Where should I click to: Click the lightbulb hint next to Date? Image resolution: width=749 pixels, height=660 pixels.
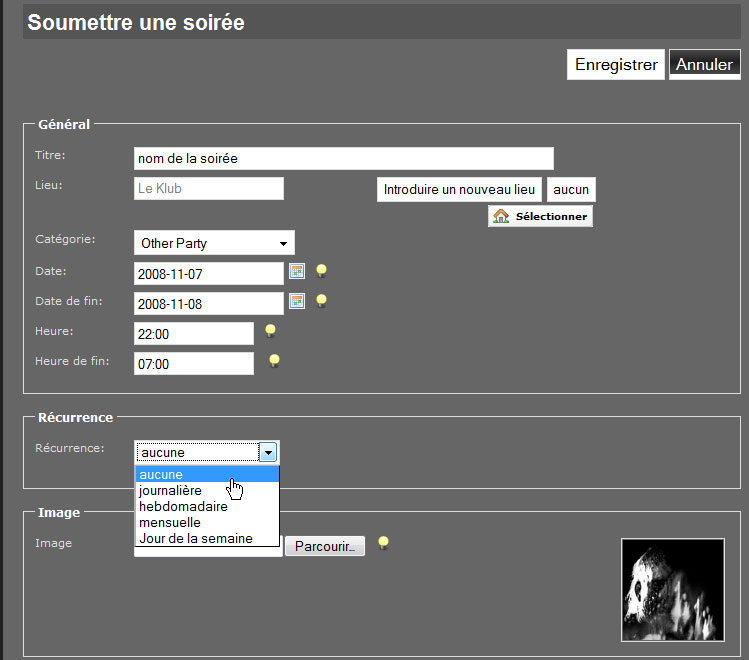point(321,271)
